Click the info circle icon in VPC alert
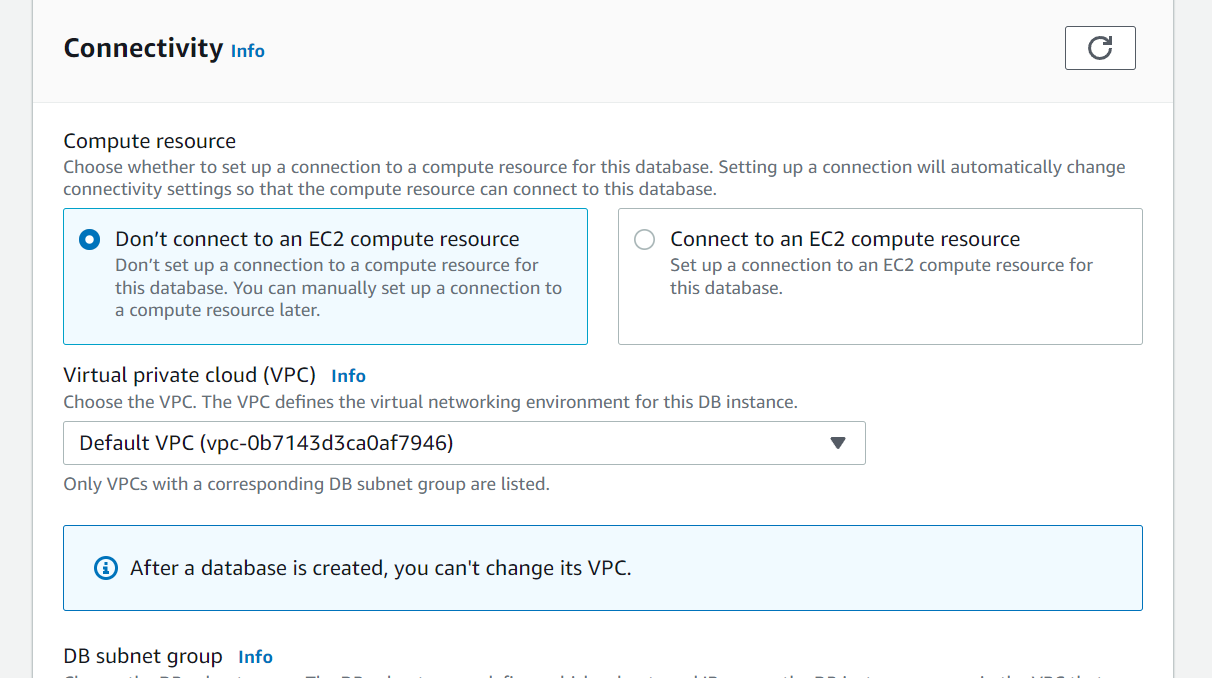Image resolution: width=1212 pixels, height=678 pixels. pos(105,568)
